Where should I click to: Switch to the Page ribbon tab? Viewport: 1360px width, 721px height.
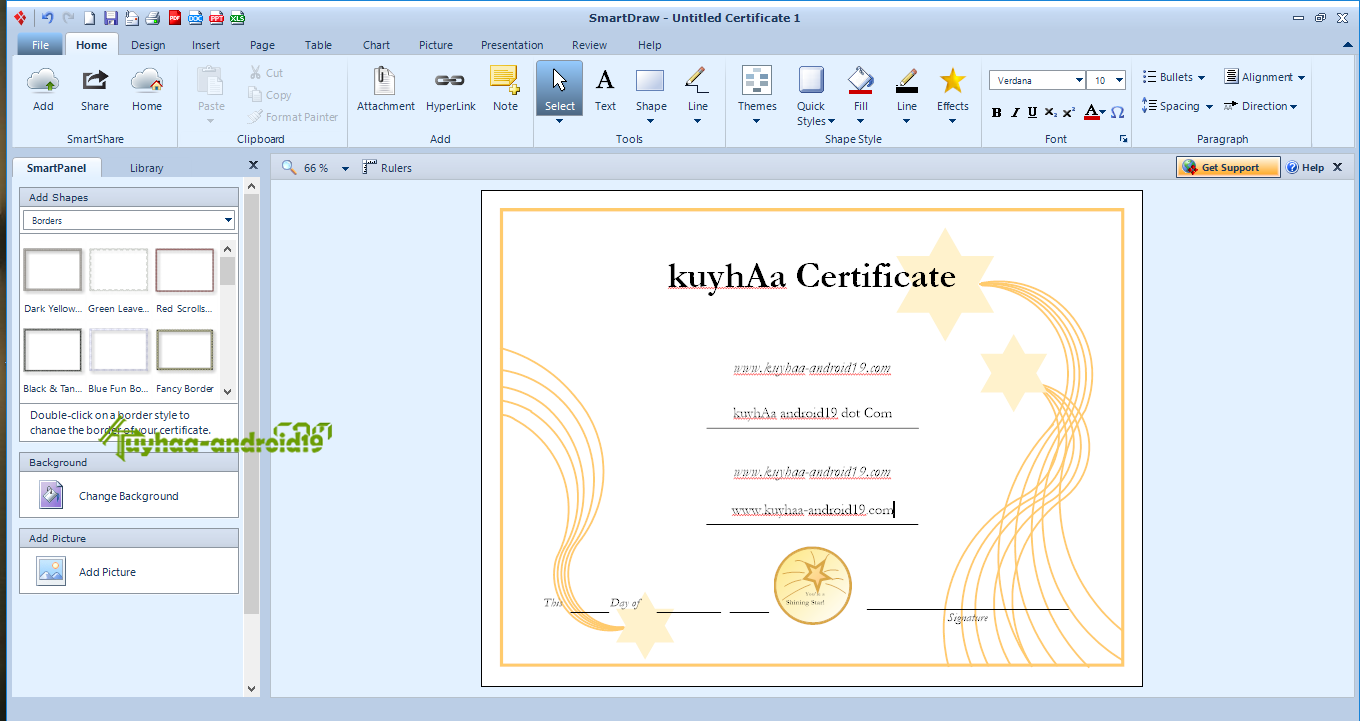click(262, 45)
